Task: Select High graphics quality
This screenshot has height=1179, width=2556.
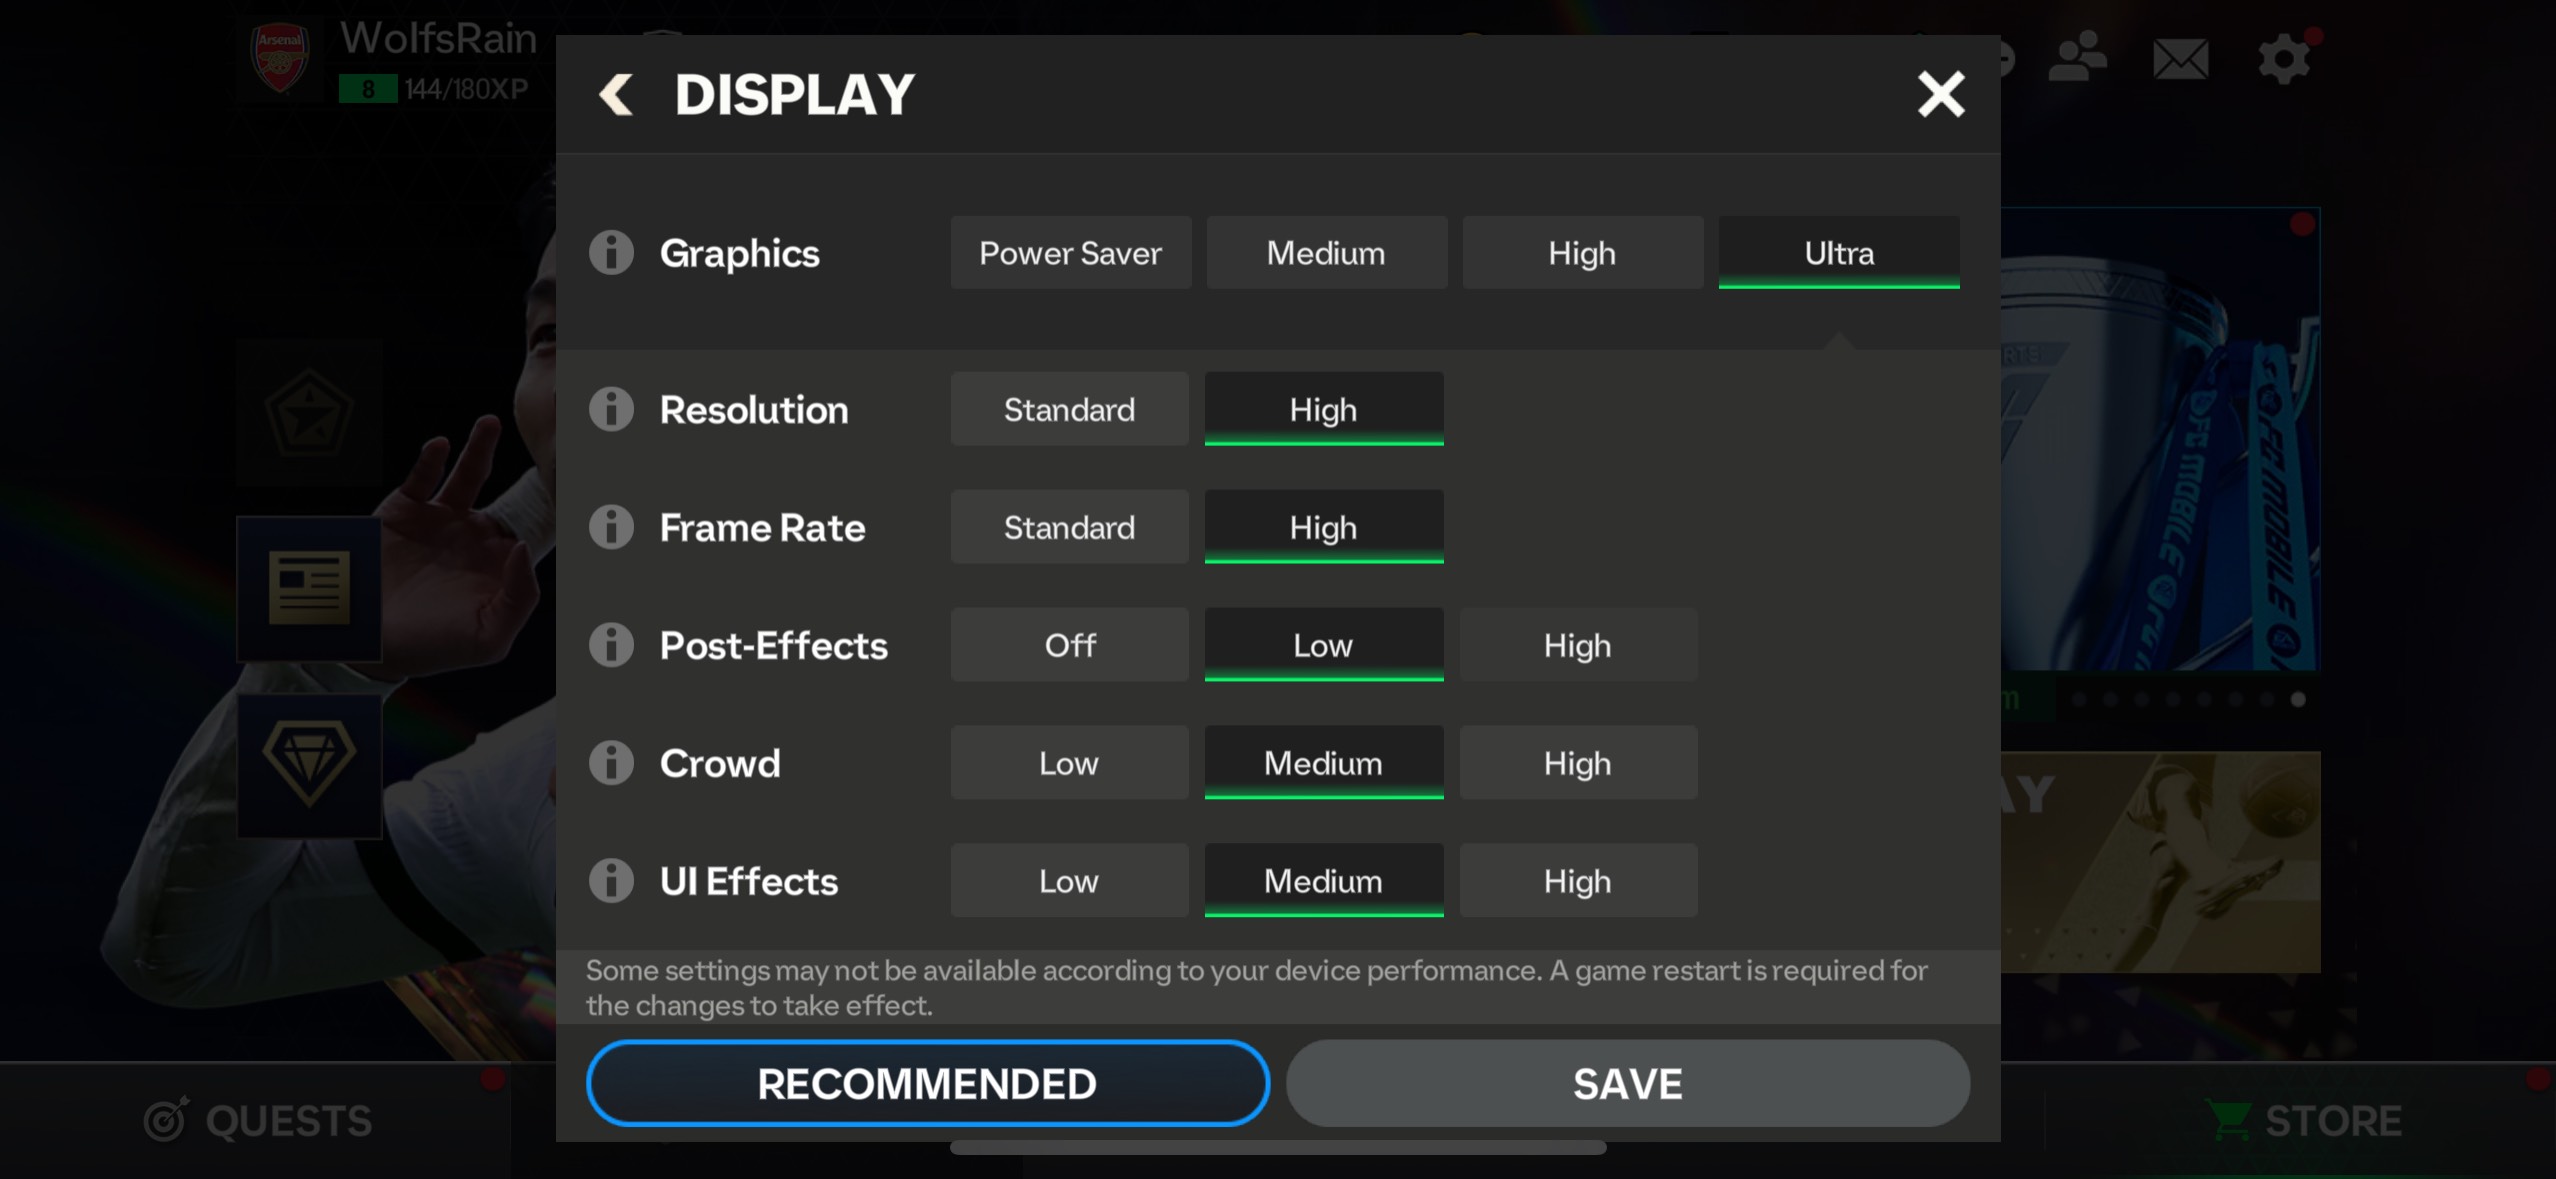Action: (1582, 253)
